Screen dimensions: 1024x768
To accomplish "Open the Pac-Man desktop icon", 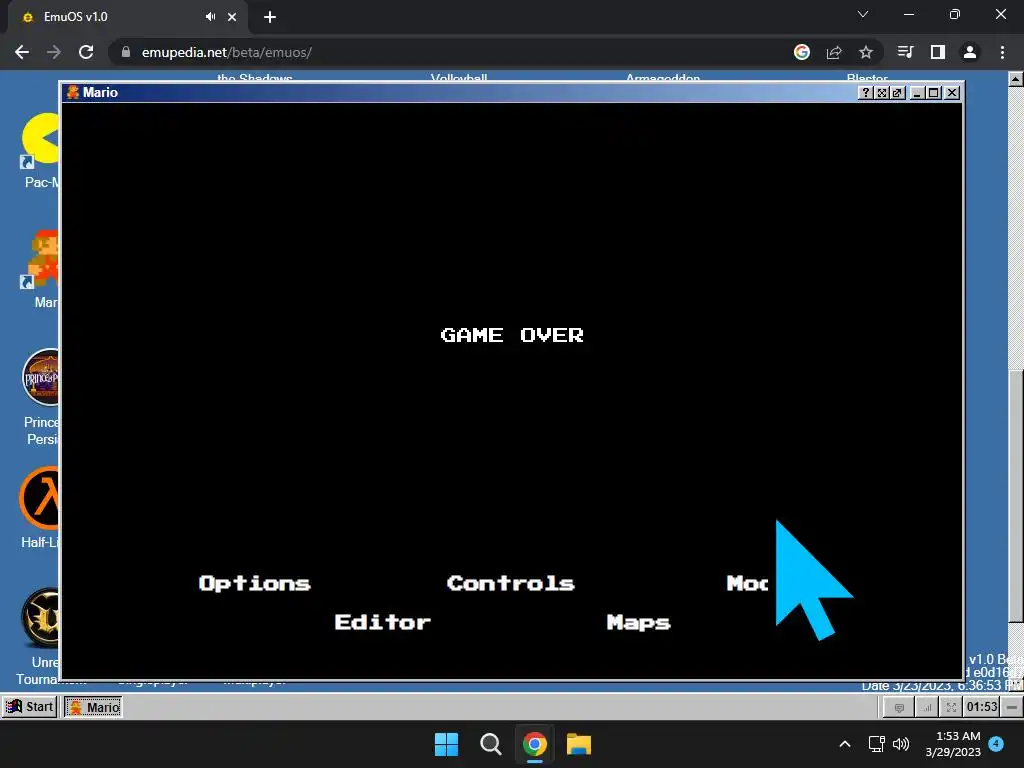I will point(40,152).
